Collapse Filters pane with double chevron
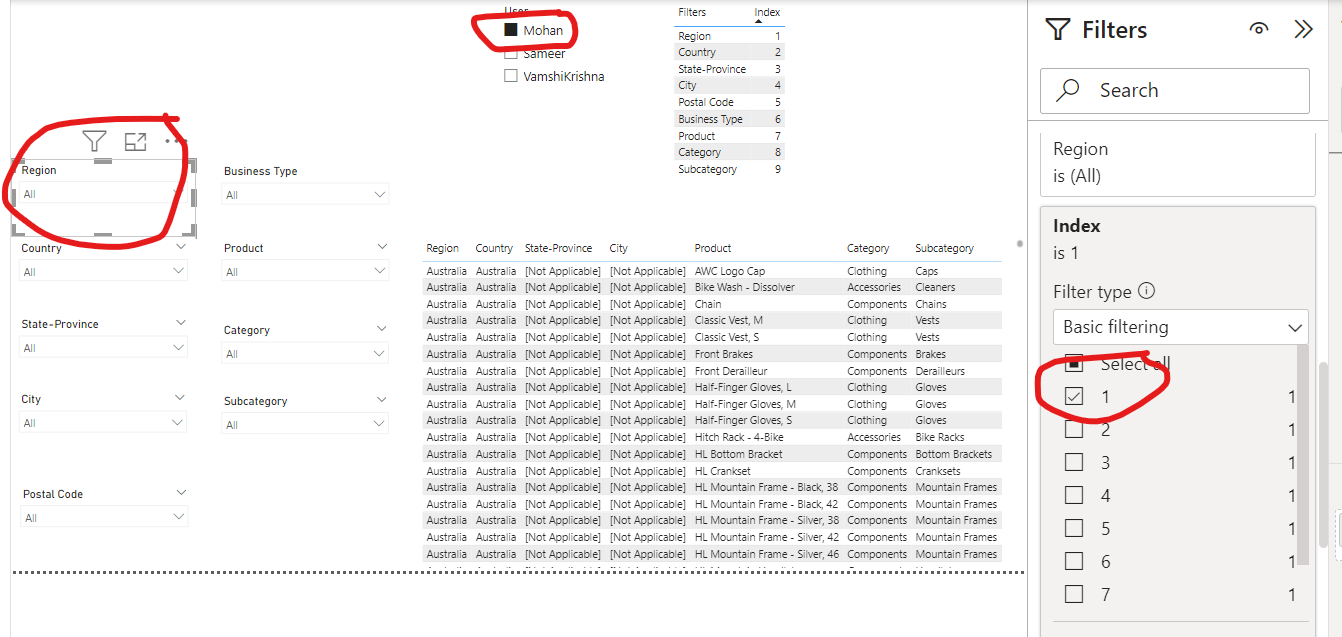Viewport: 1342px width, 637px height. click(x=1303, y=29)
